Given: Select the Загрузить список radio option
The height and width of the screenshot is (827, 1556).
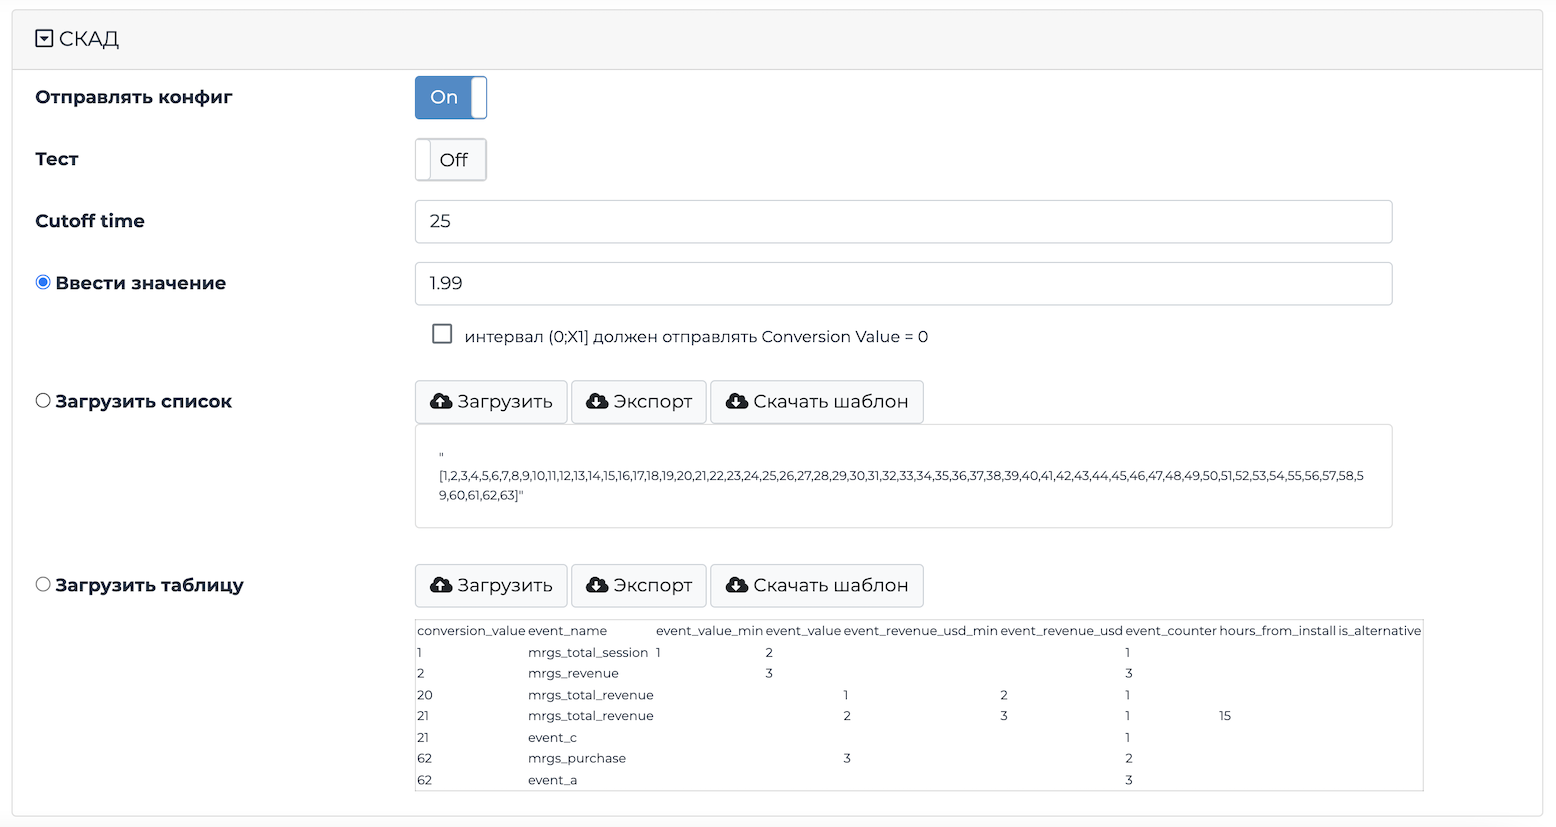Looking at the screenshot, I should pos(43,401).
